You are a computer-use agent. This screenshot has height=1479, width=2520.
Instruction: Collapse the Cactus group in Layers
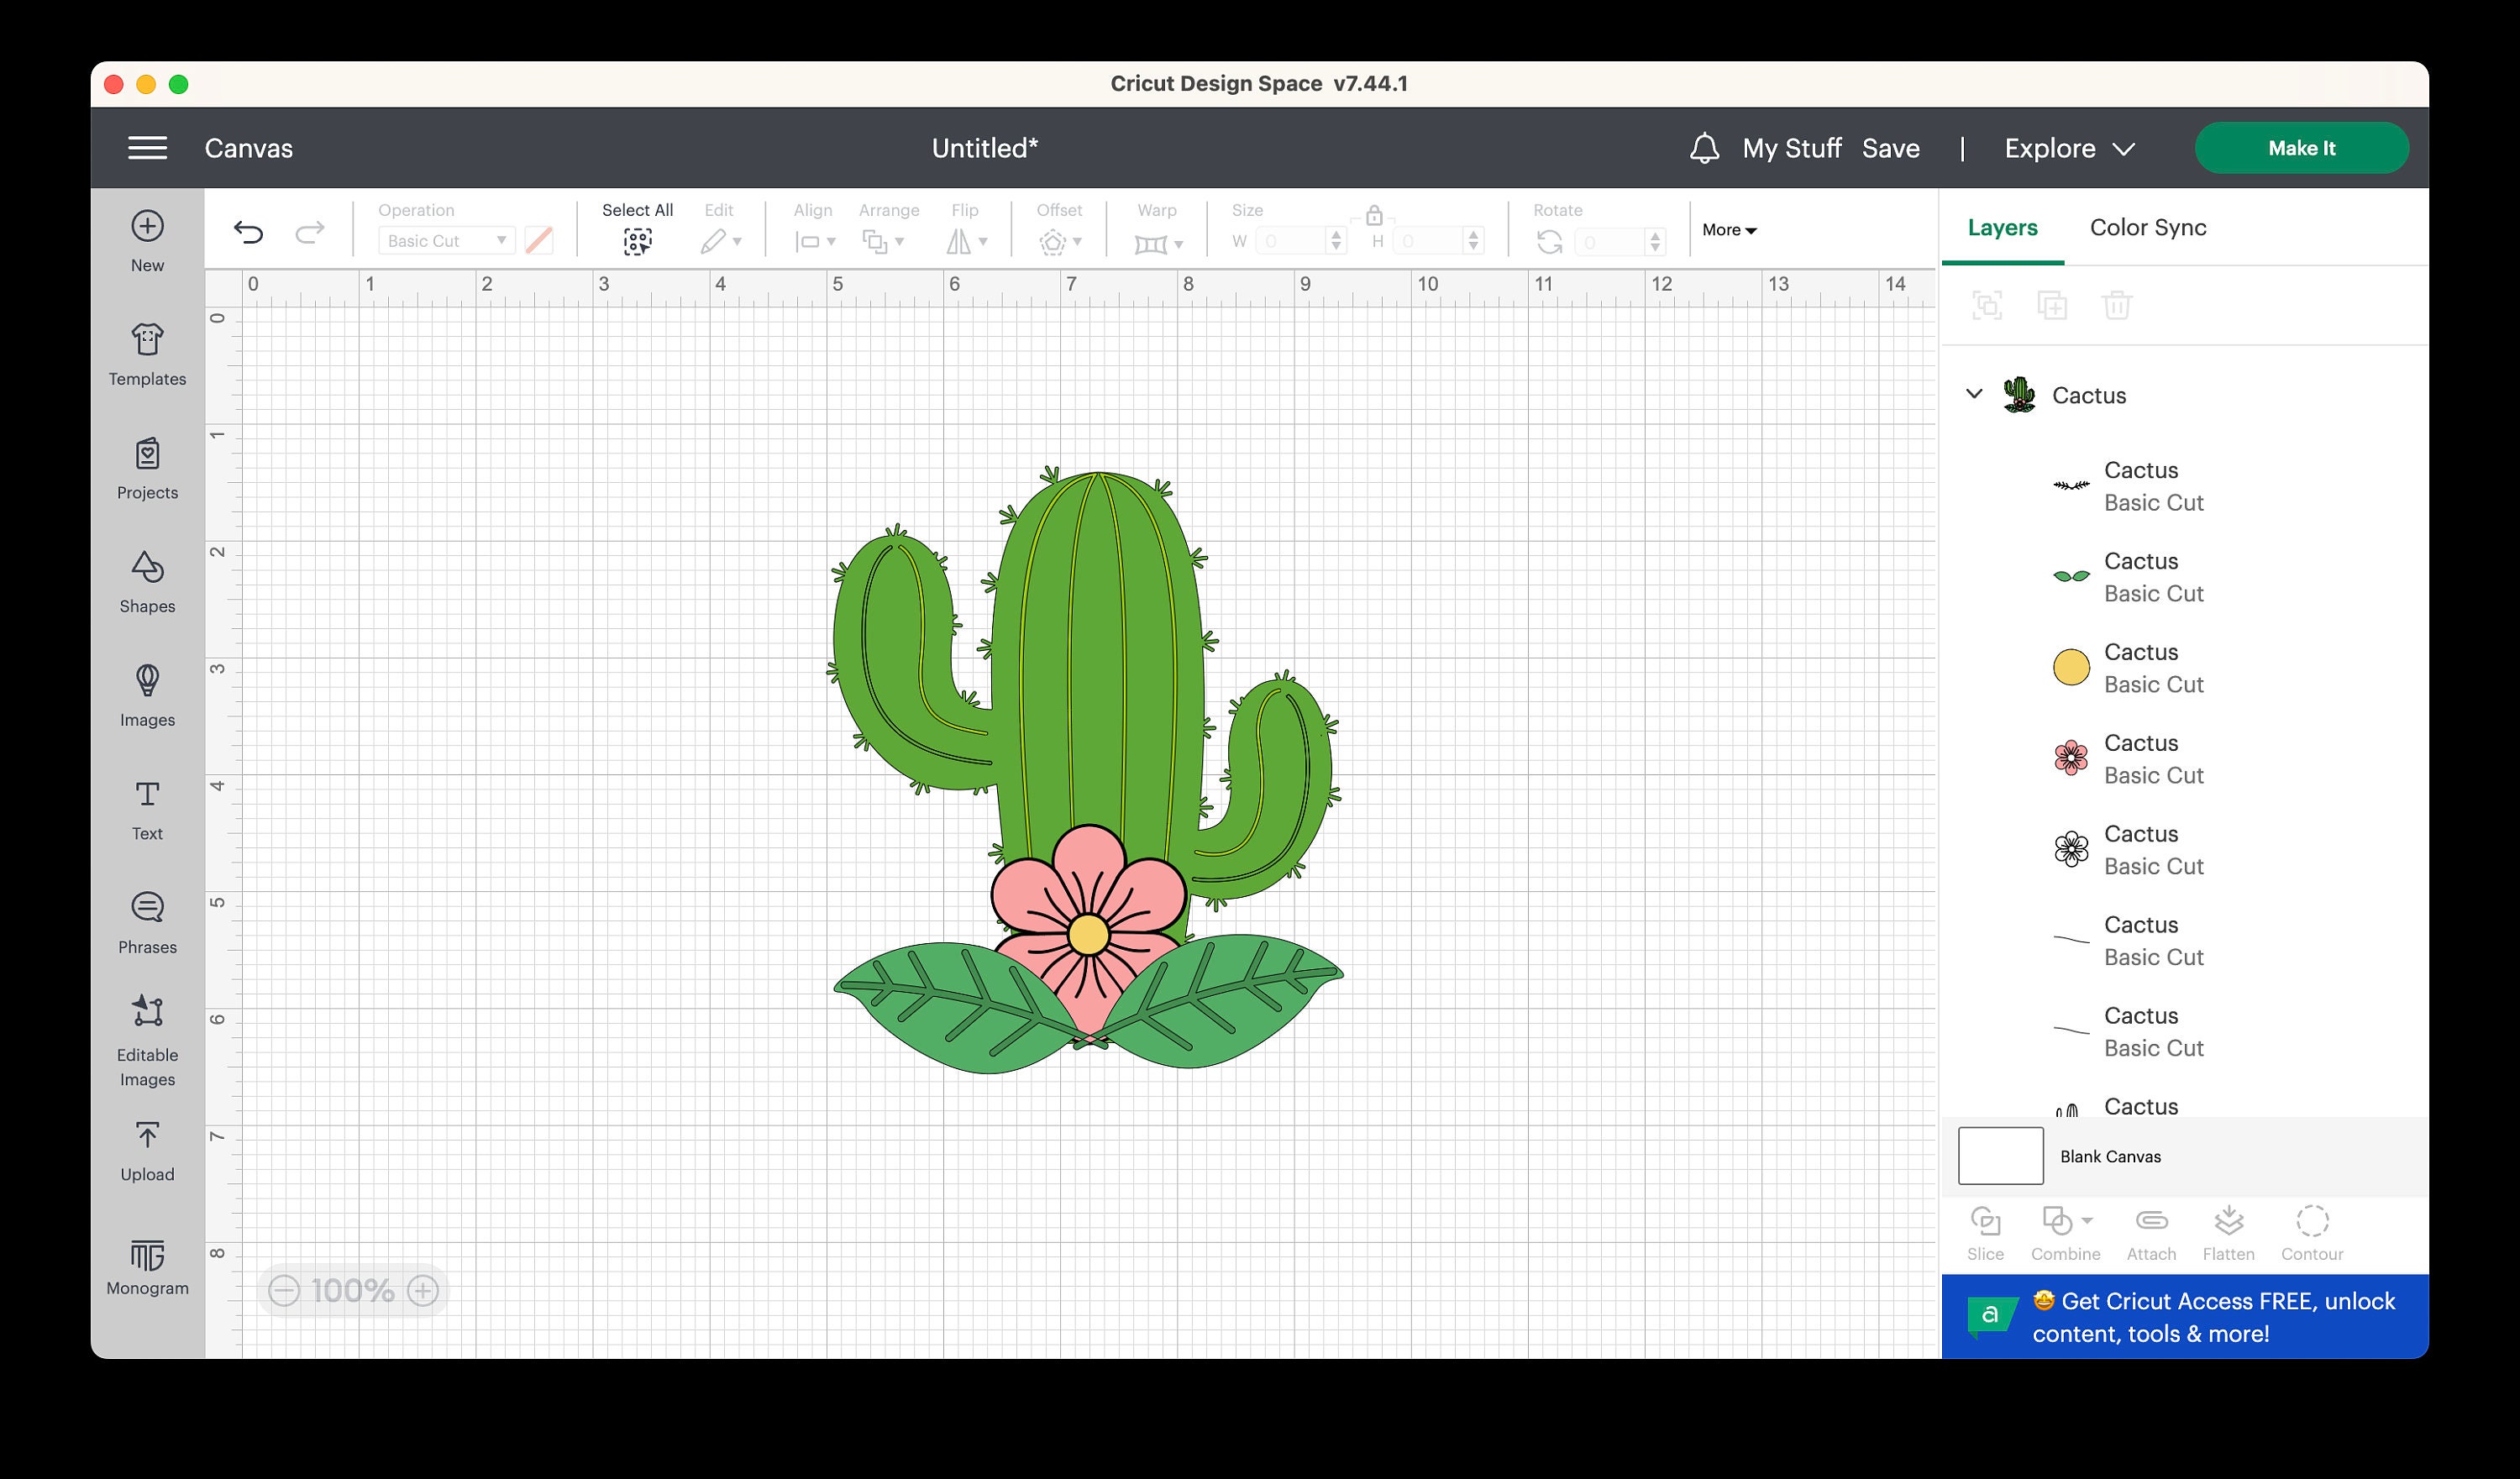pyautogui.click(x=1974, y=395)
